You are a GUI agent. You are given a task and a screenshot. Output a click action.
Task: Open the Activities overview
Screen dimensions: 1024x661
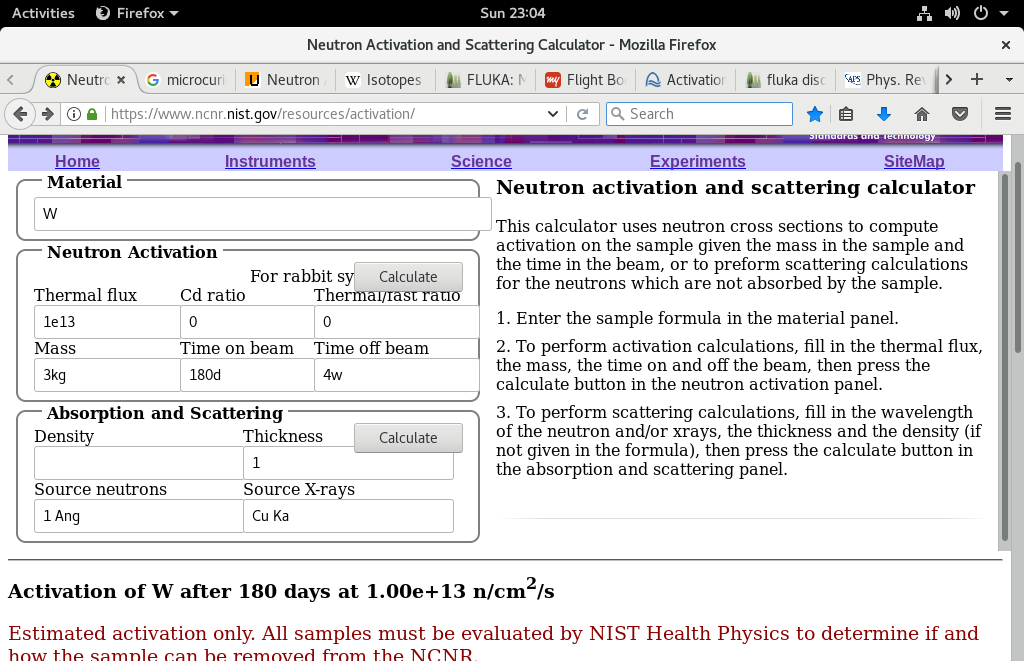click(x=43, y=13)
